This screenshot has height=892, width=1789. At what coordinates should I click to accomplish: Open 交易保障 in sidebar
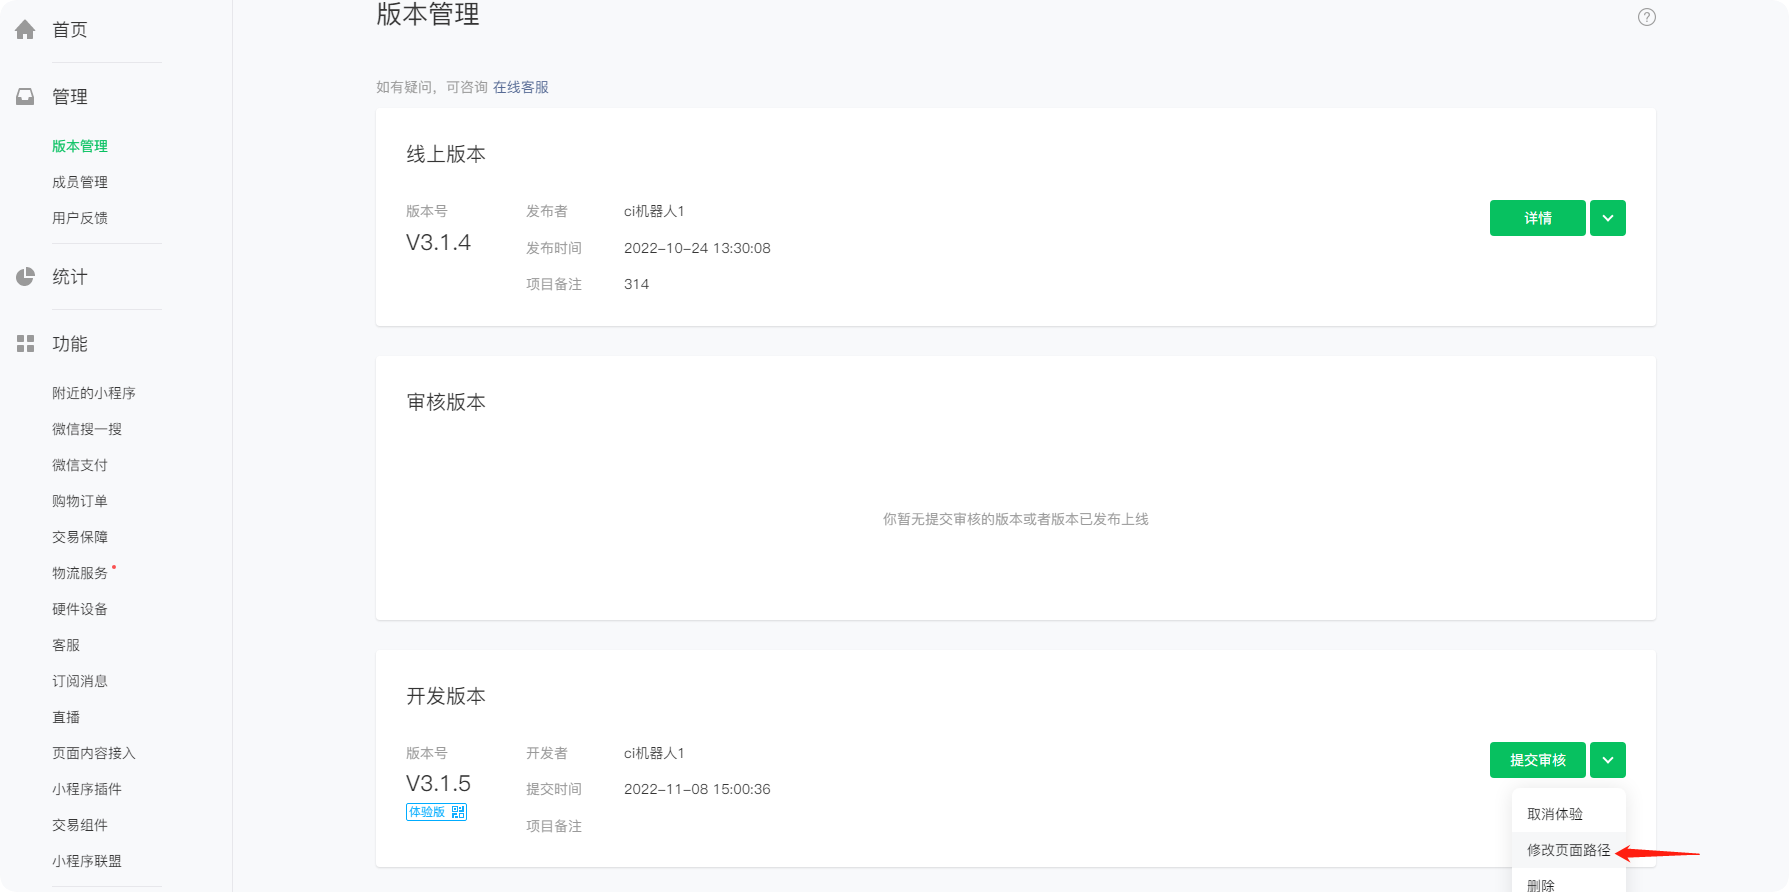[x=80, y=537]
